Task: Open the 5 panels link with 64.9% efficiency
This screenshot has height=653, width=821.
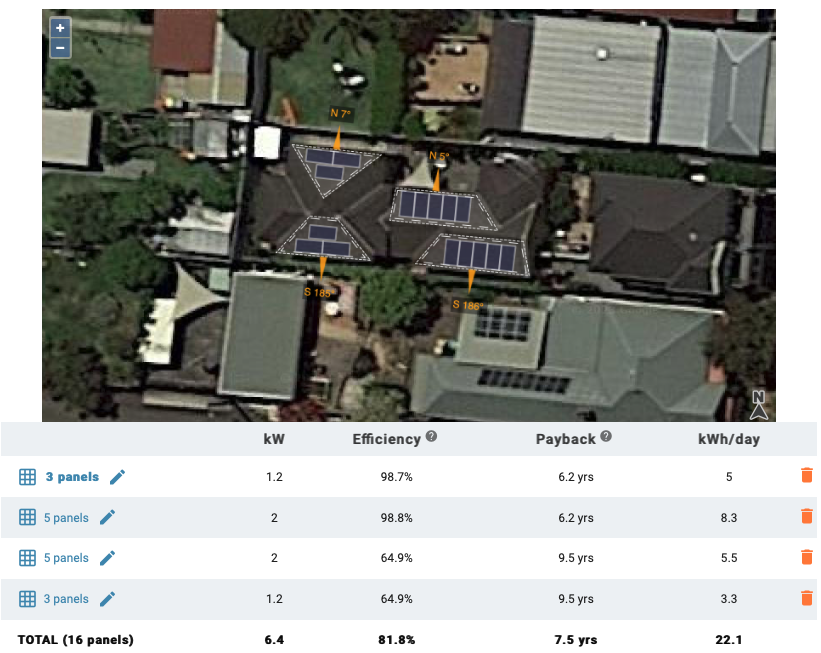Action: (x=66, y=558)
